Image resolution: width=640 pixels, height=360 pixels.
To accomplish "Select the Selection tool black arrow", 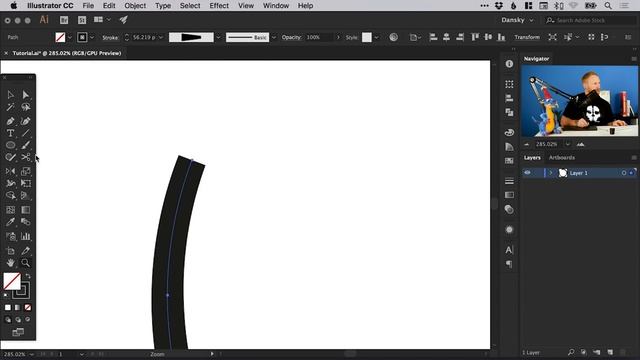I will pyautogui.click(x=11, y=95).
